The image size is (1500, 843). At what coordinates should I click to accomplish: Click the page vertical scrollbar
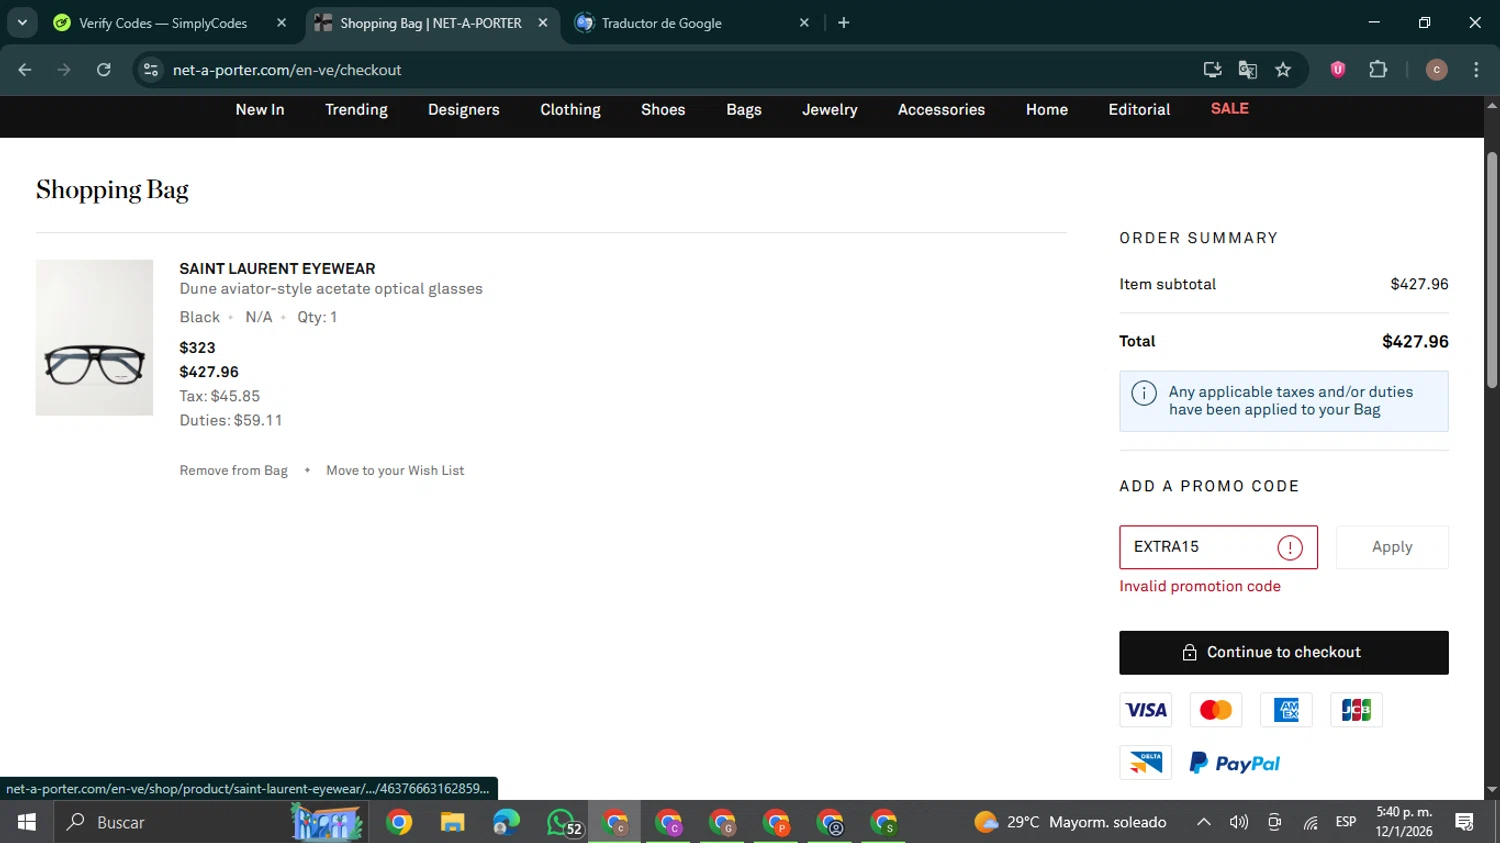click(1492, 270)
